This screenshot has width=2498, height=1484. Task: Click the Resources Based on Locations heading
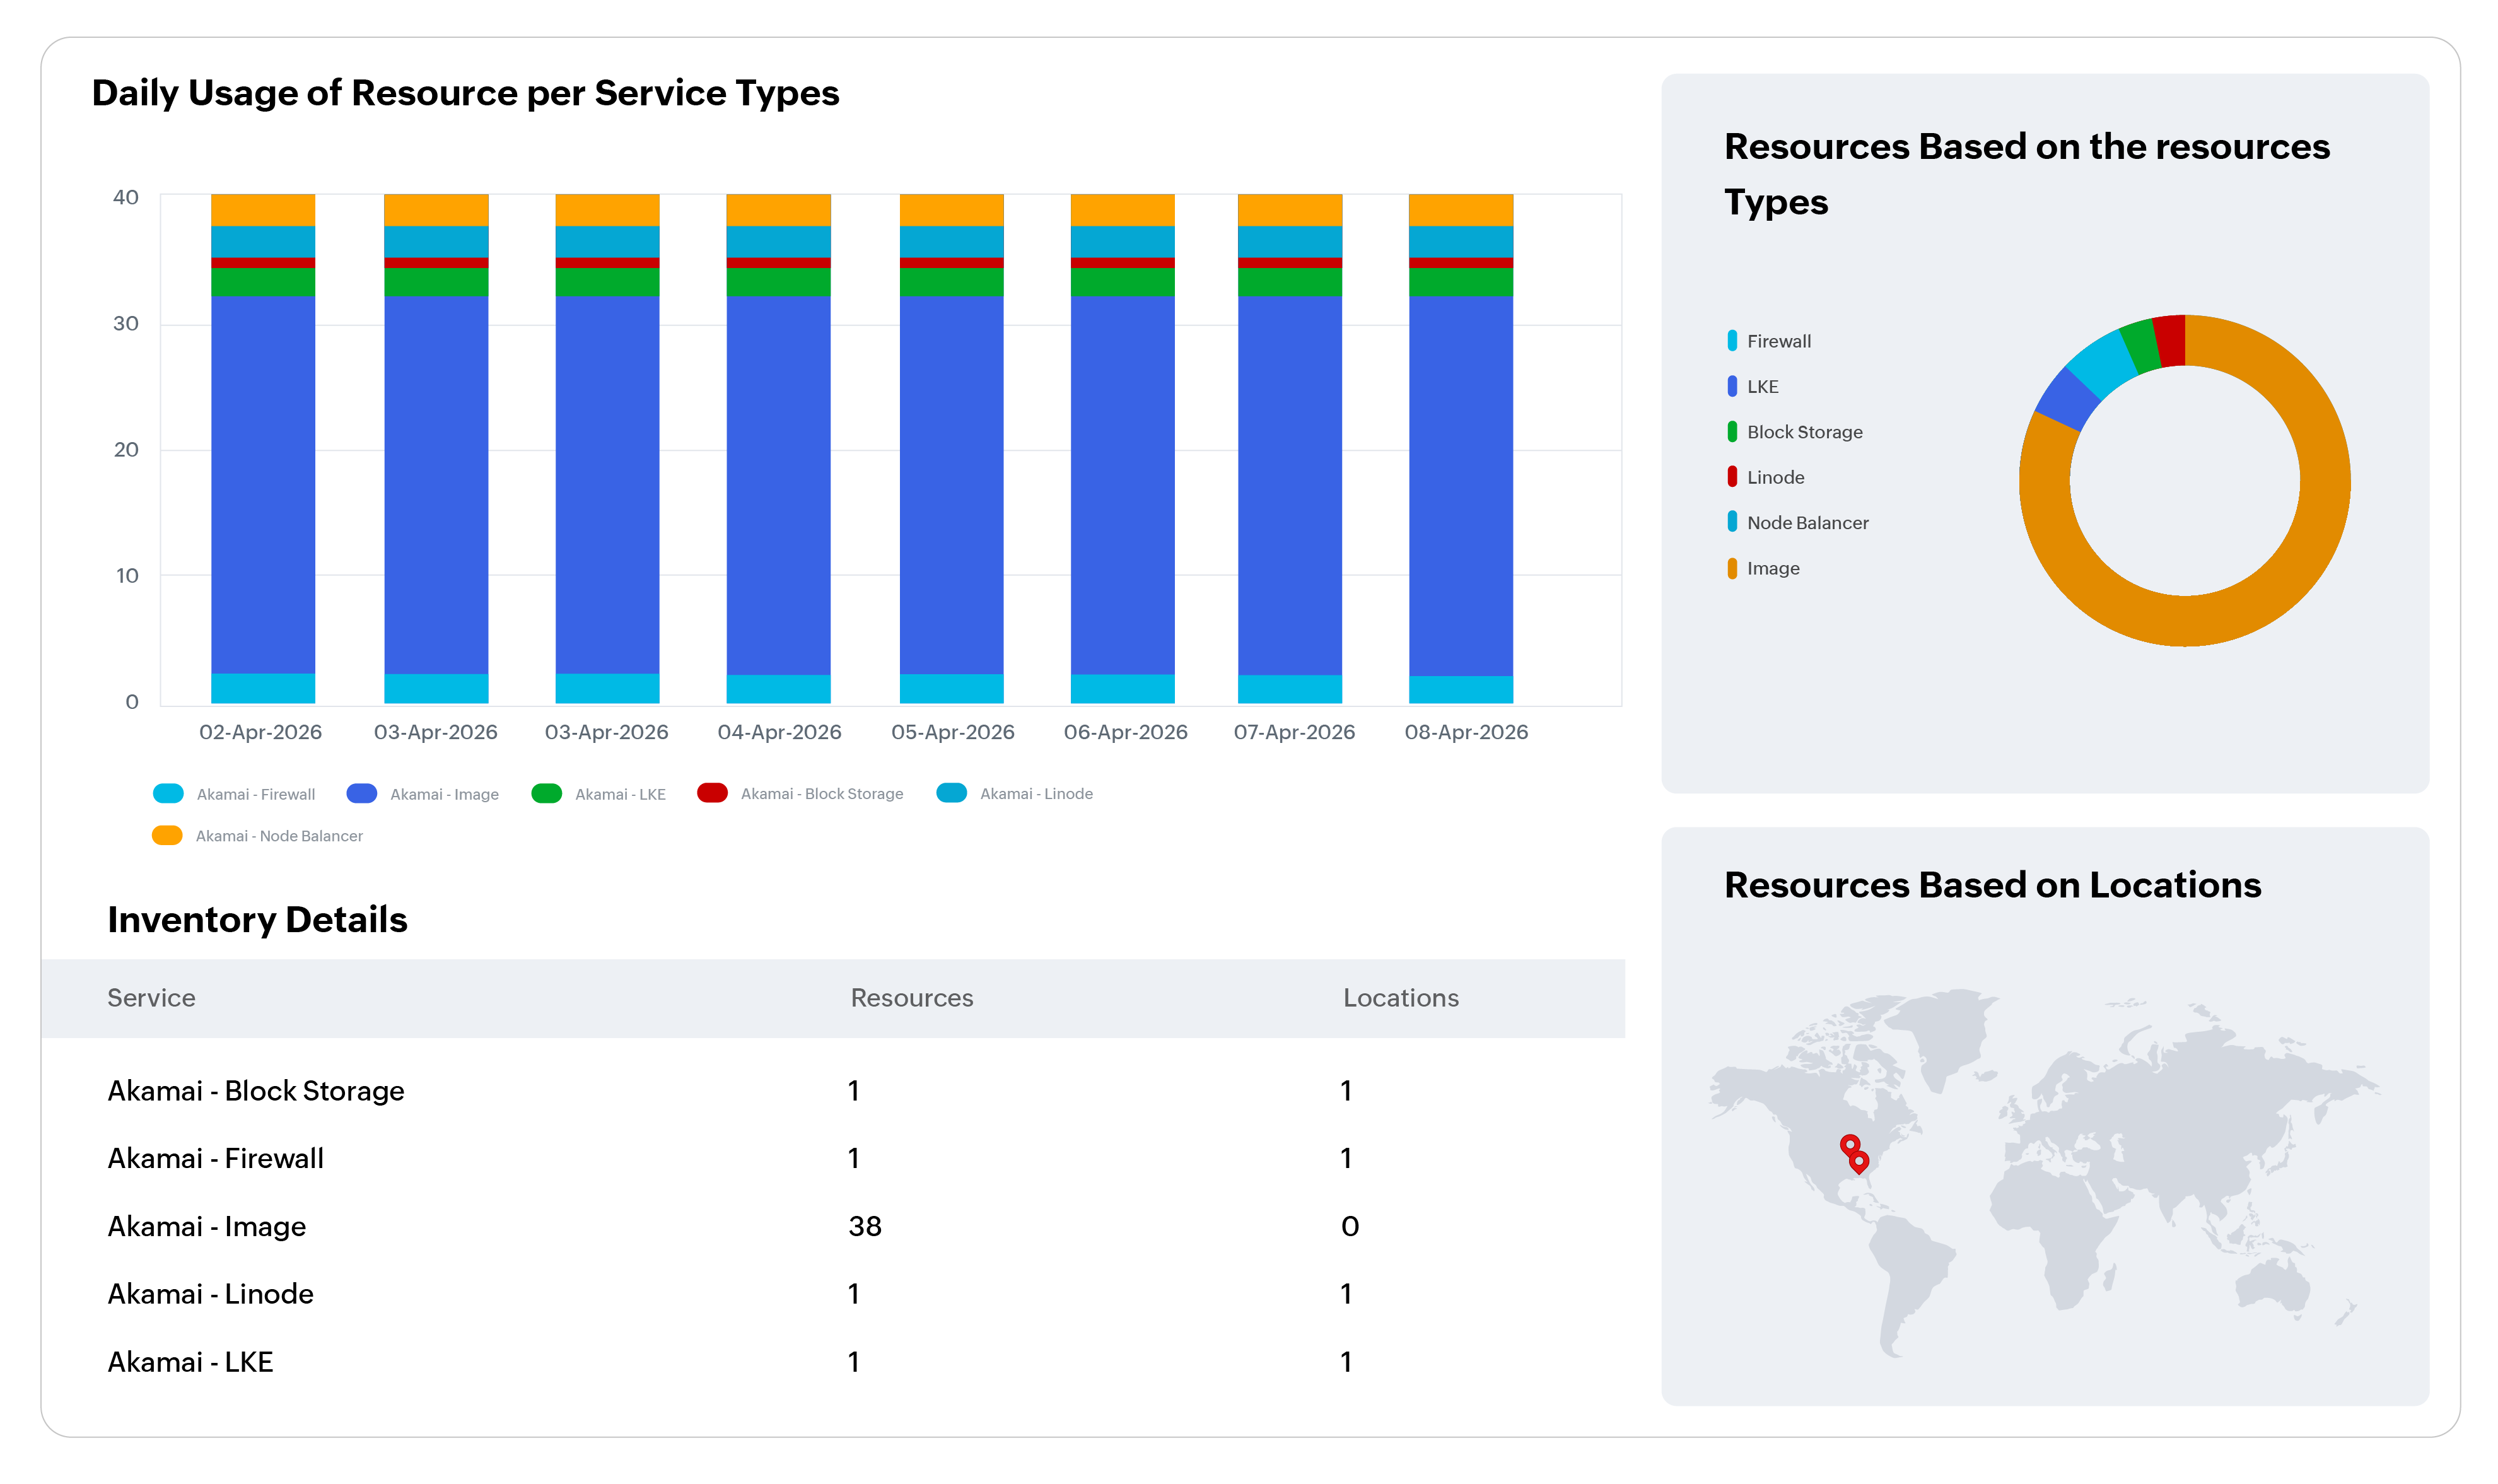(1992, 885)
